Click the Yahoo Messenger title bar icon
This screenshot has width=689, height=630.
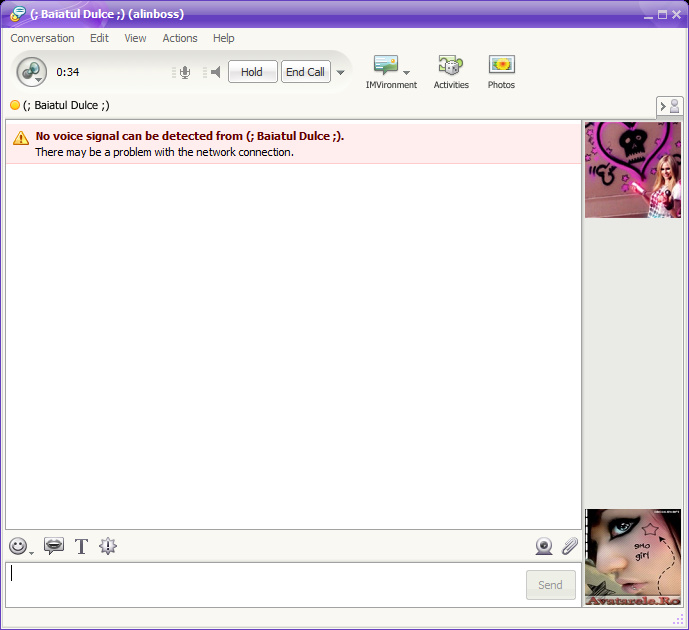click(18, 14)
